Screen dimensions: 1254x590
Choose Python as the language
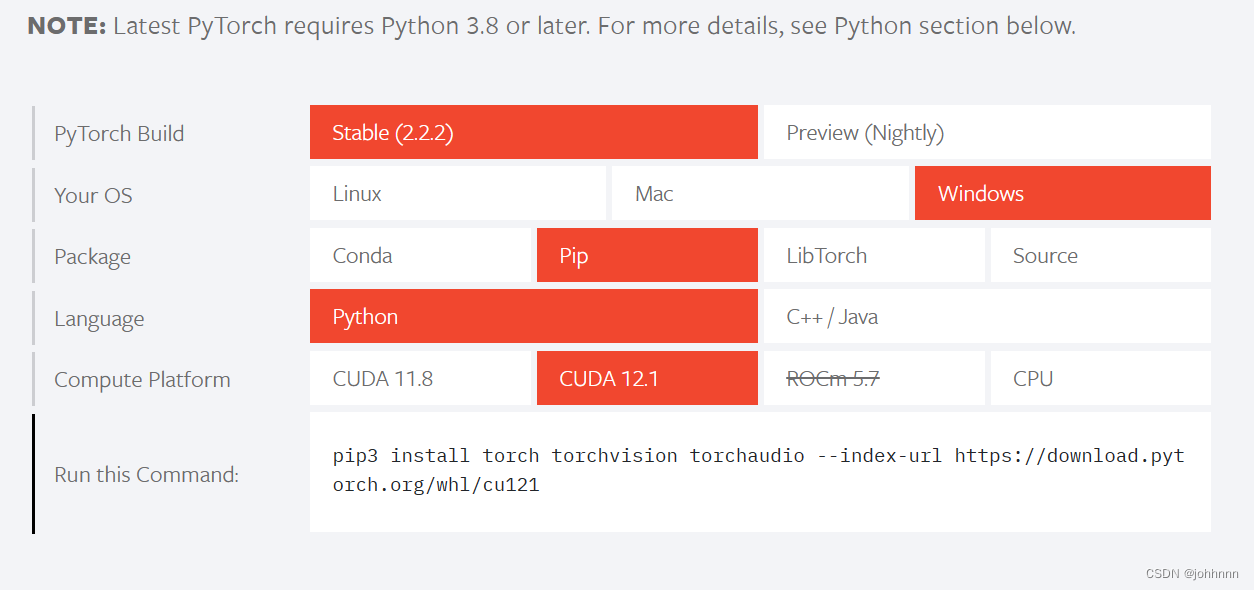click(x=533, y=316)
